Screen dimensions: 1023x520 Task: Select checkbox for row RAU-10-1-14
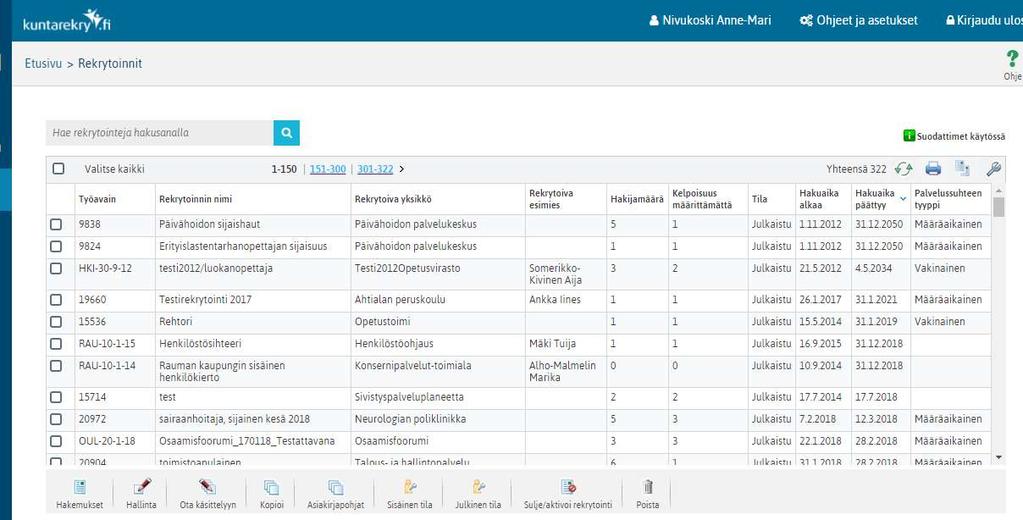point(56,366)
